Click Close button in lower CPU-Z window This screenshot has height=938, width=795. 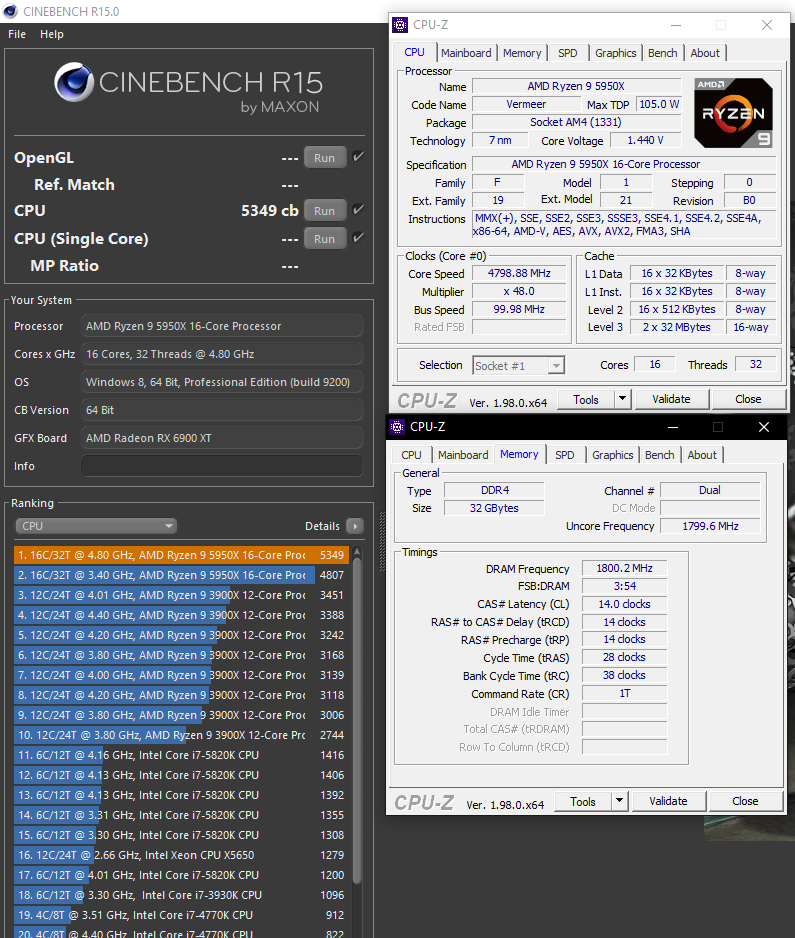click(745, 801)
